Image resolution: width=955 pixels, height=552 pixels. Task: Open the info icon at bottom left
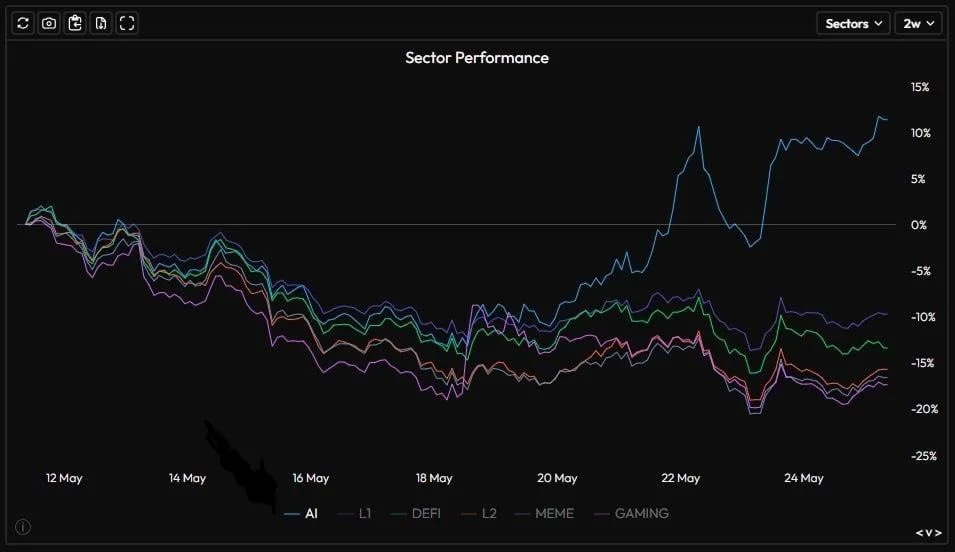(x=23, y=527)
